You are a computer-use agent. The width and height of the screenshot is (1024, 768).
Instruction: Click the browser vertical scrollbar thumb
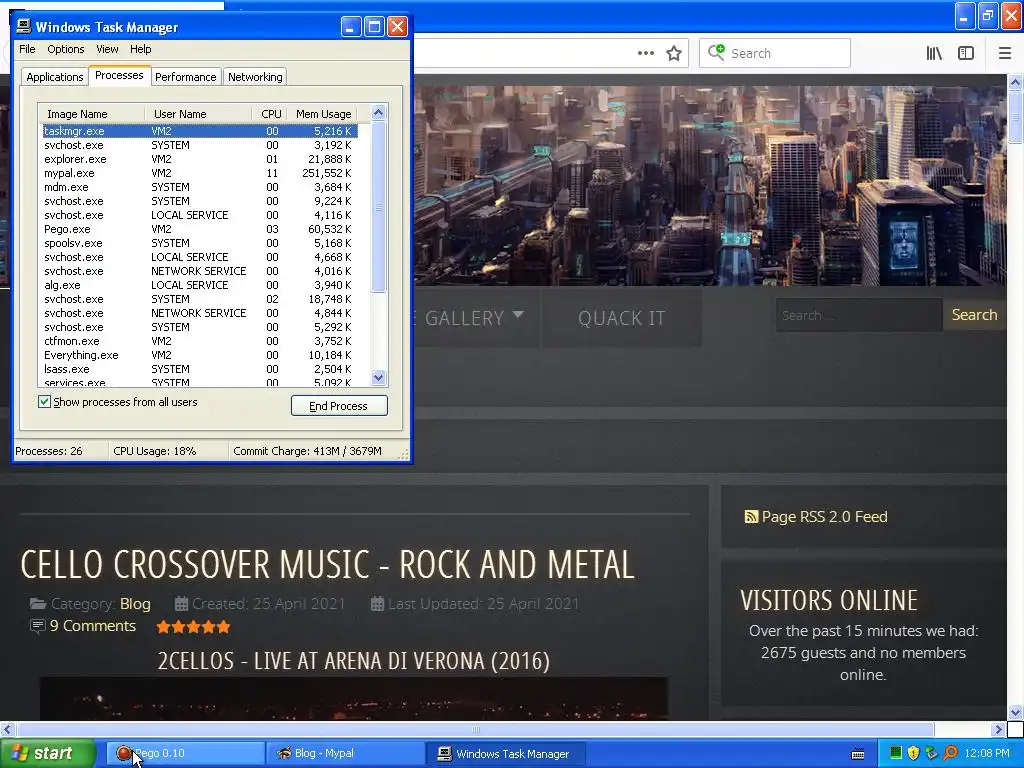click(1015, 118)
